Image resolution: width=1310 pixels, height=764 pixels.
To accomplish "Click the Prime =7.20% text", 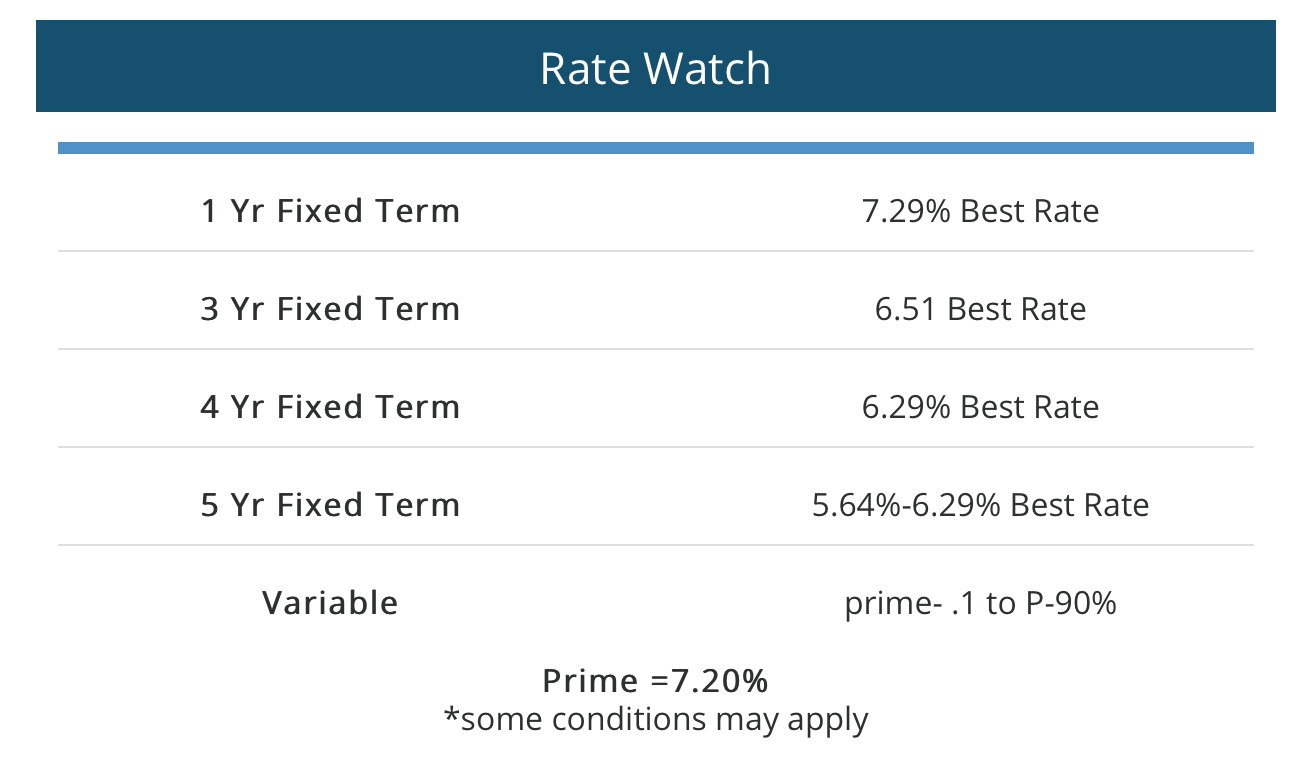I will tap(655, 681).
